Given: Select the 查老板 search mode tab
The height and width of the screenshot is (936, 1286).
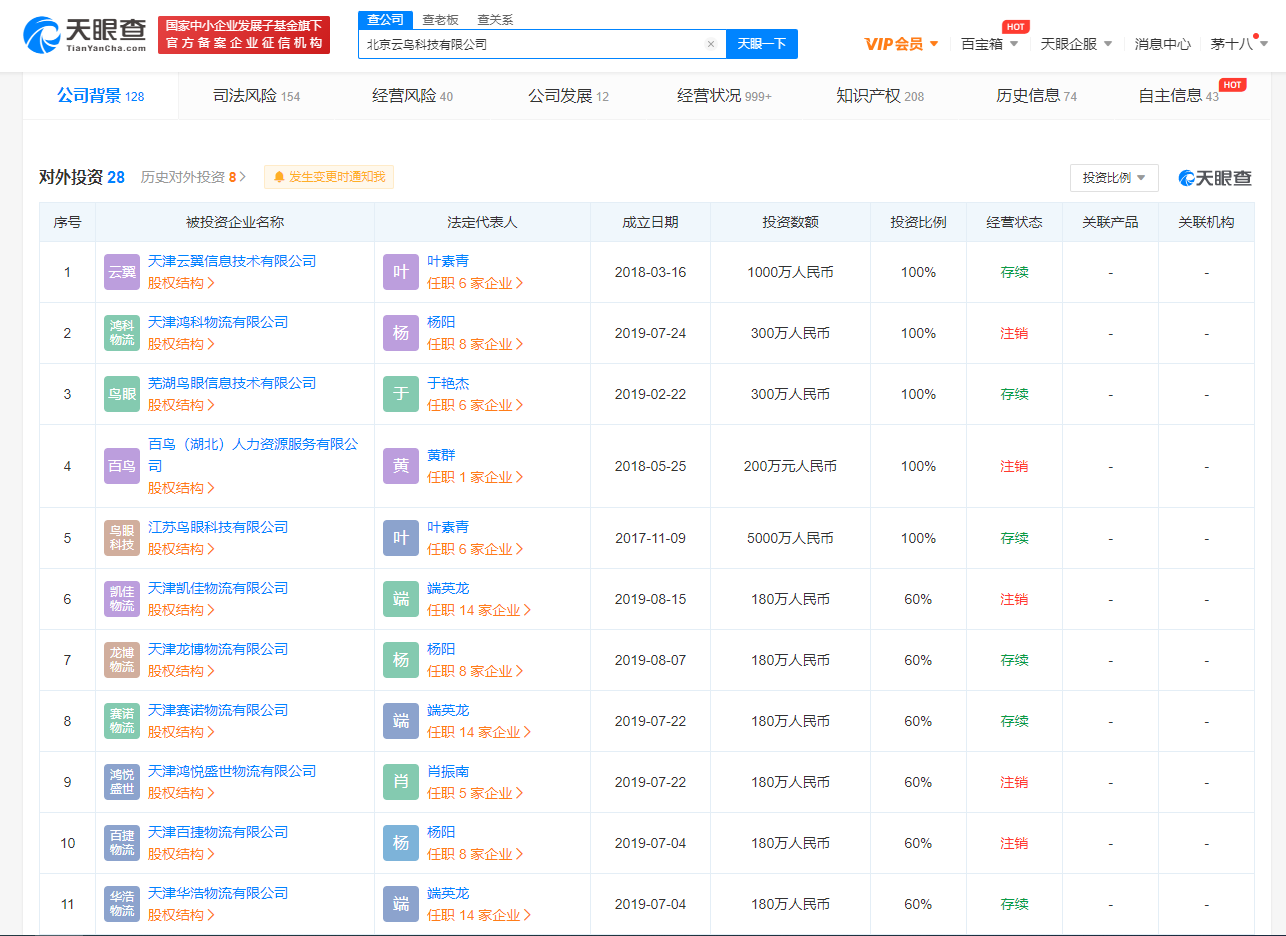Looking at the screenshot, I should (440, 20).
